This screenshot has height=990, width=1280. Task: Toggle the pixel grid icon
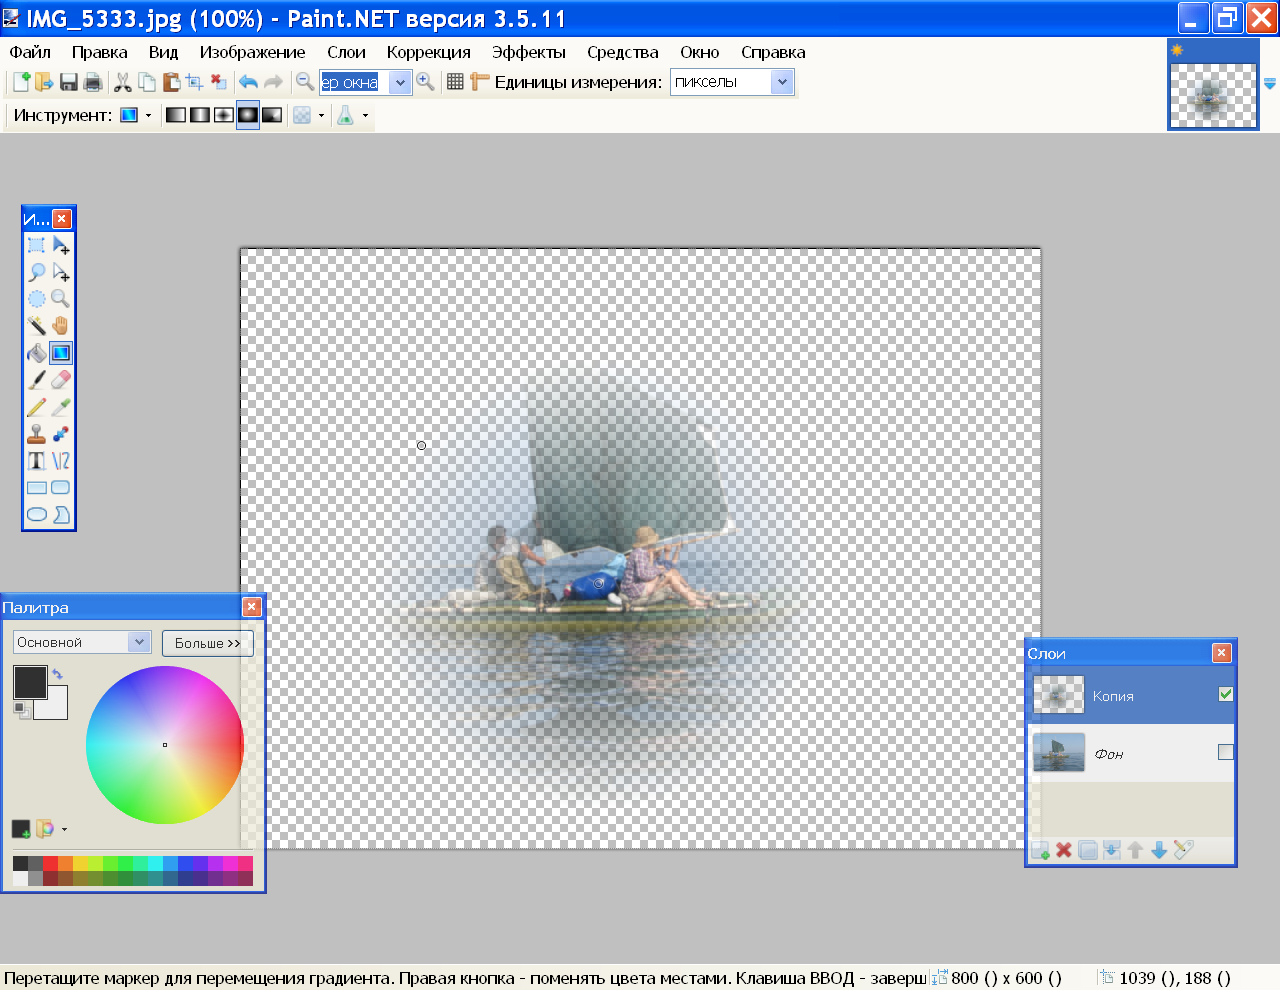[455, 82]
